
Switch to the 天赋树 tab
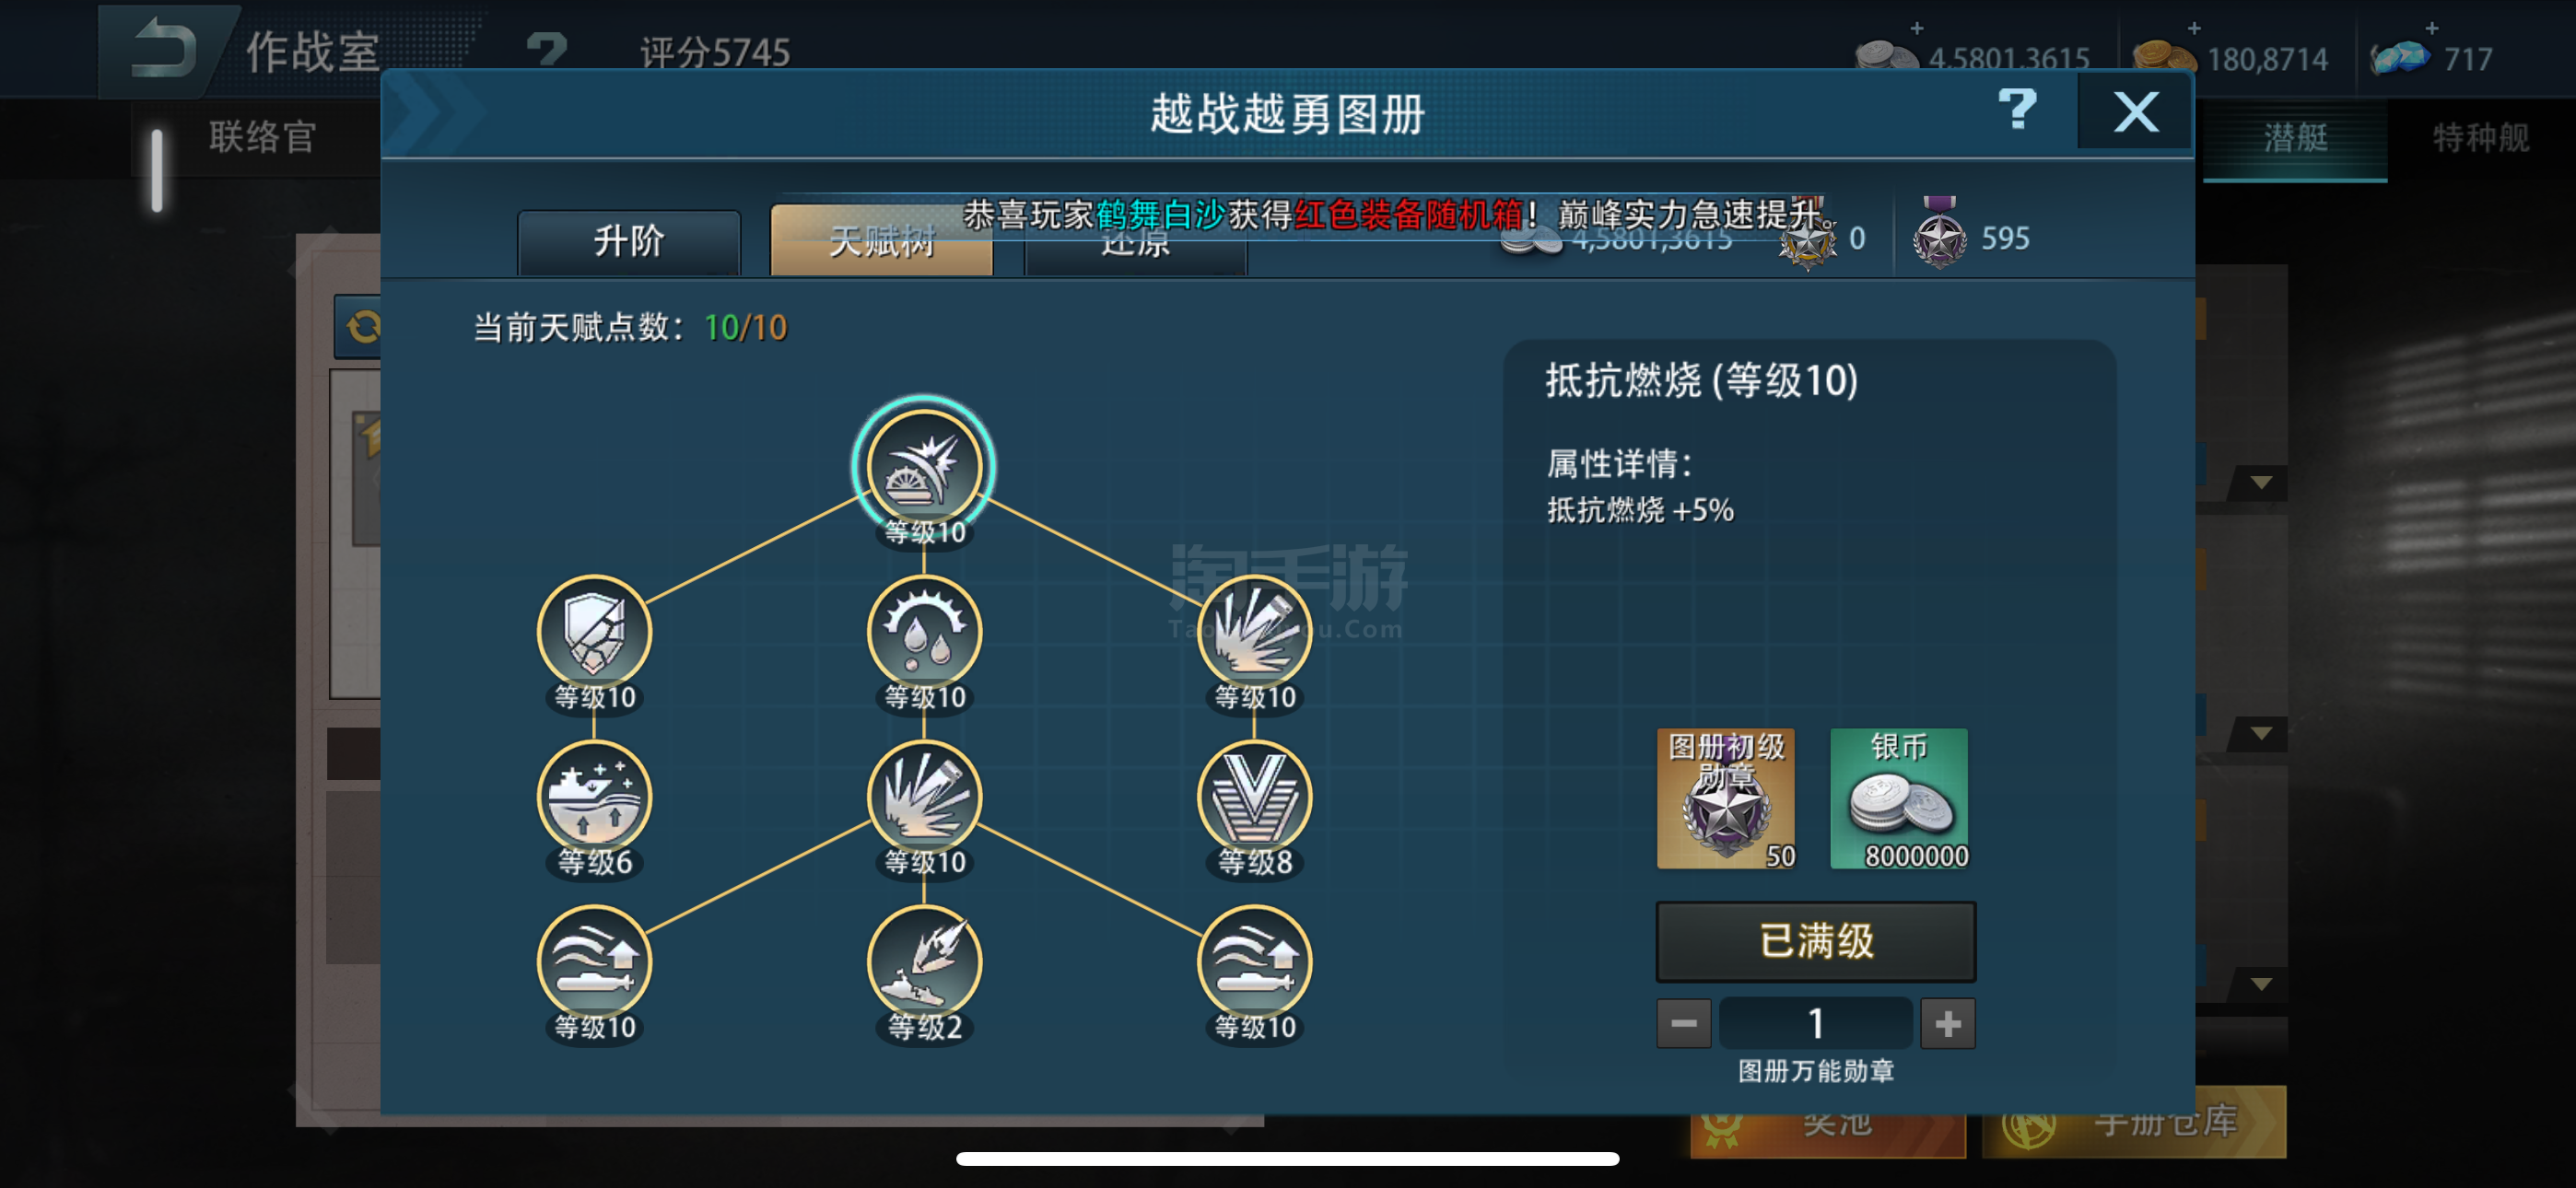pyautogui.click(x=880, y=241)
